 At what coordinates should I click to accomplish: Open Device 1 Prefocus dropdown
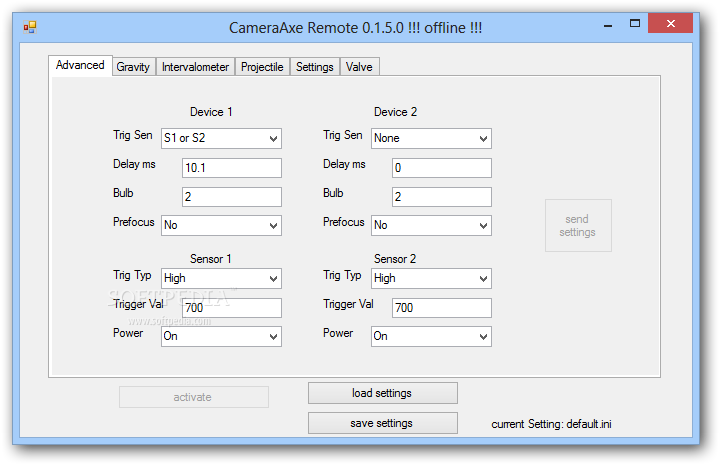221,225
